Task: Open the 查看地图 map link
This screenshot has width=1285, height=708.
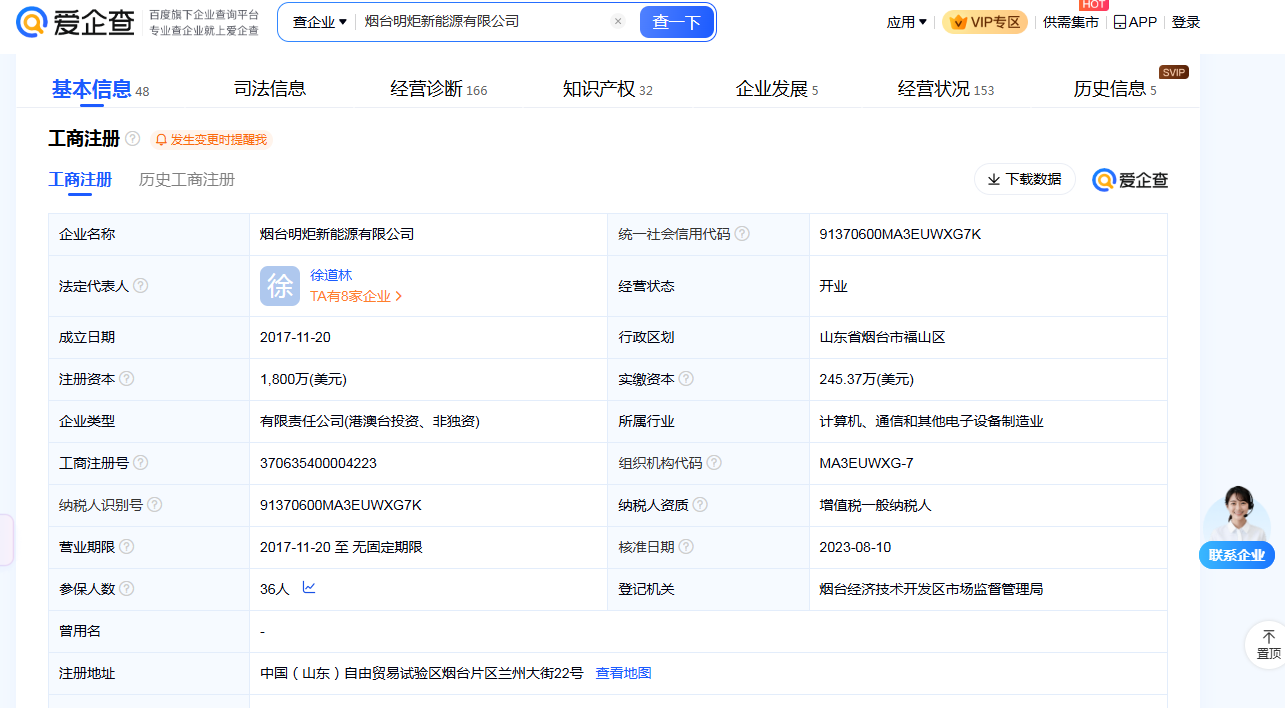Action: coord(623,673)
